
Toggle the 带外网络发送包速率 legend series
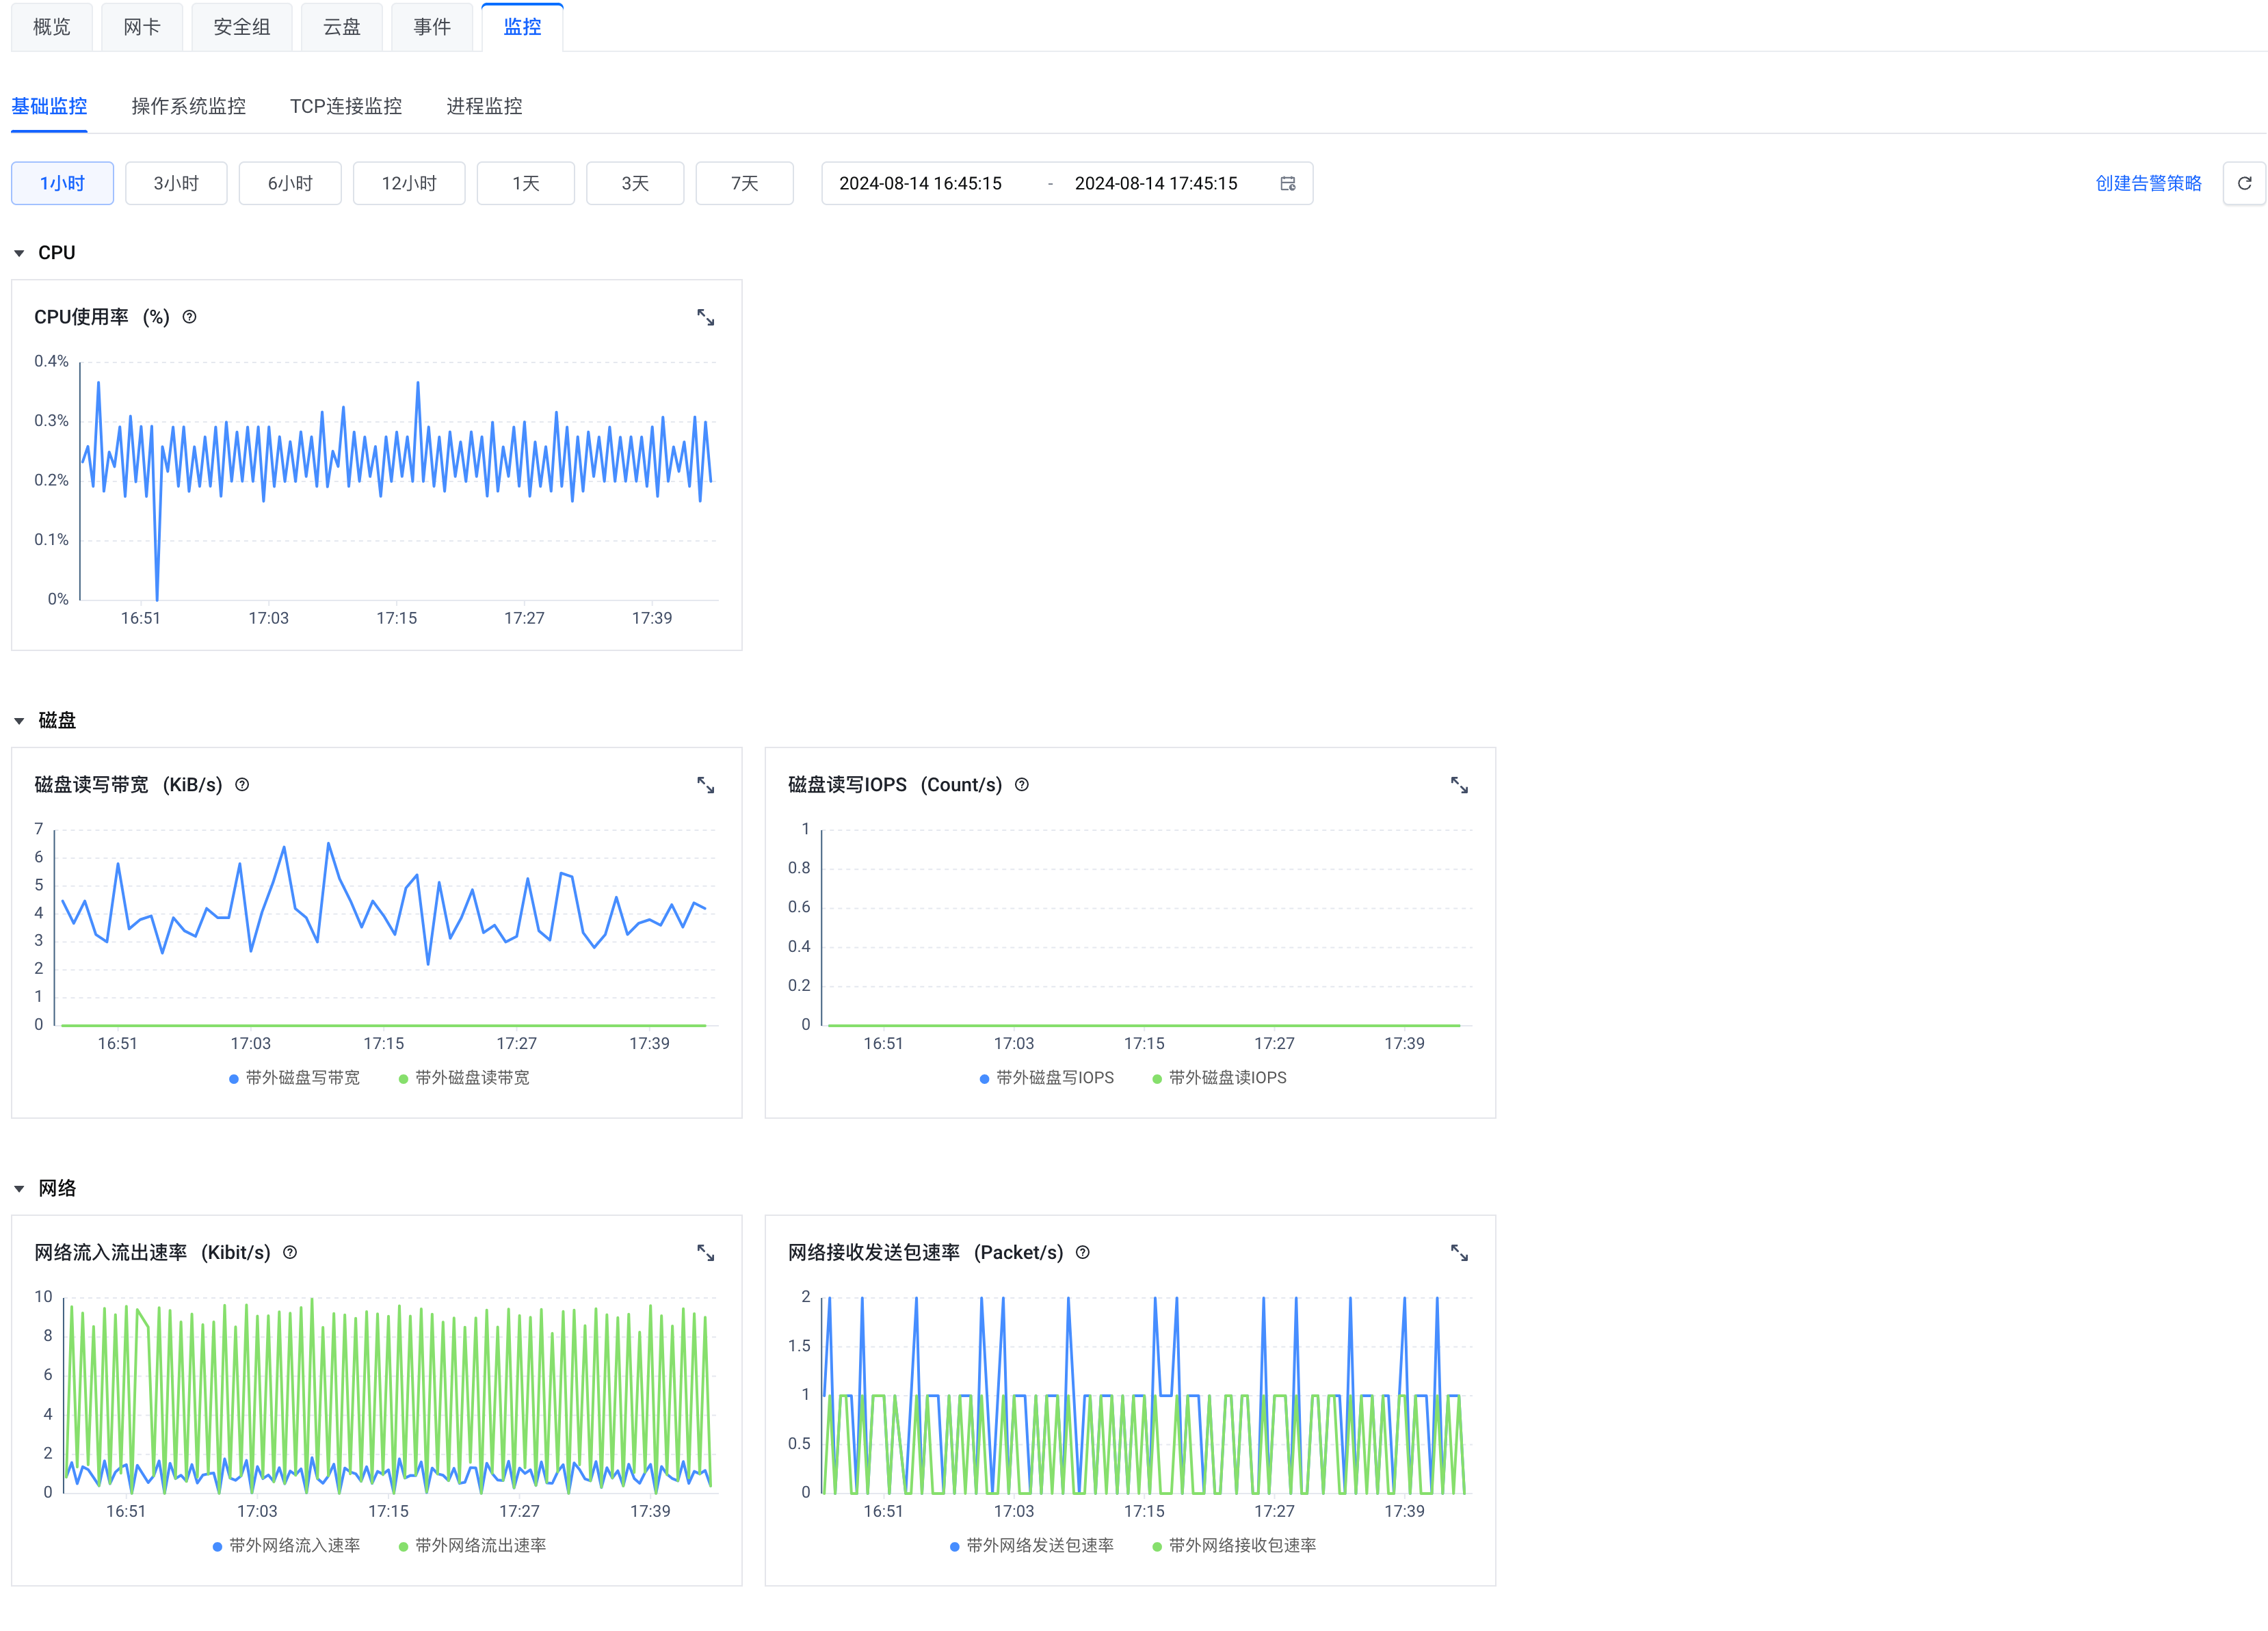click(x=1031, y=1546)
